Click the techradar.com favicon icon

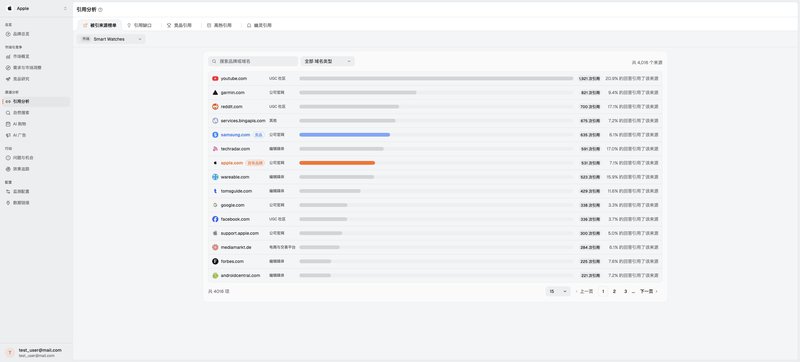pyautogui.click(x=215, y=149)
